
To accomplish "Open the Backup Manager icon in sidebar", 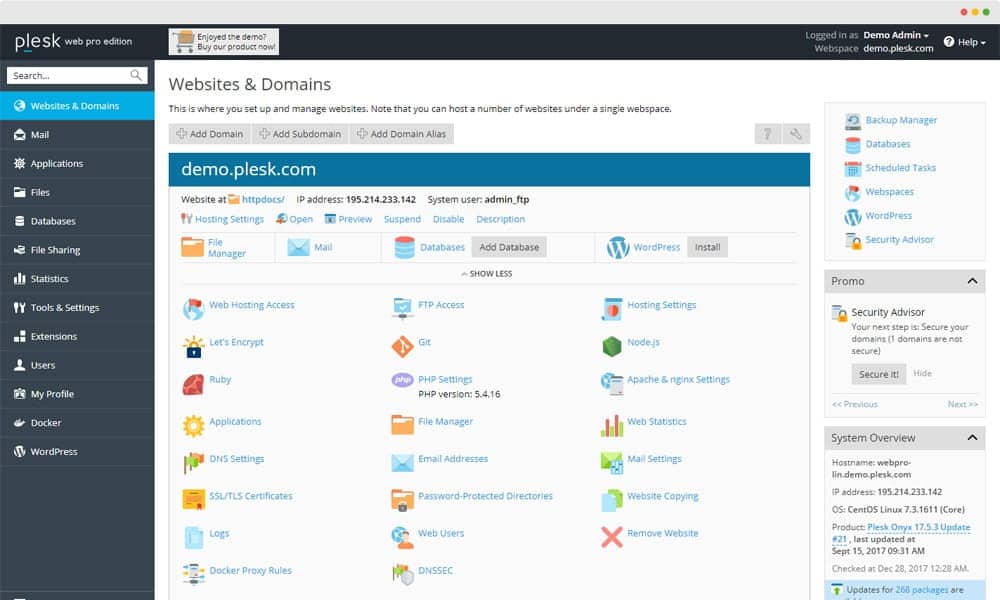I will 852,121.
